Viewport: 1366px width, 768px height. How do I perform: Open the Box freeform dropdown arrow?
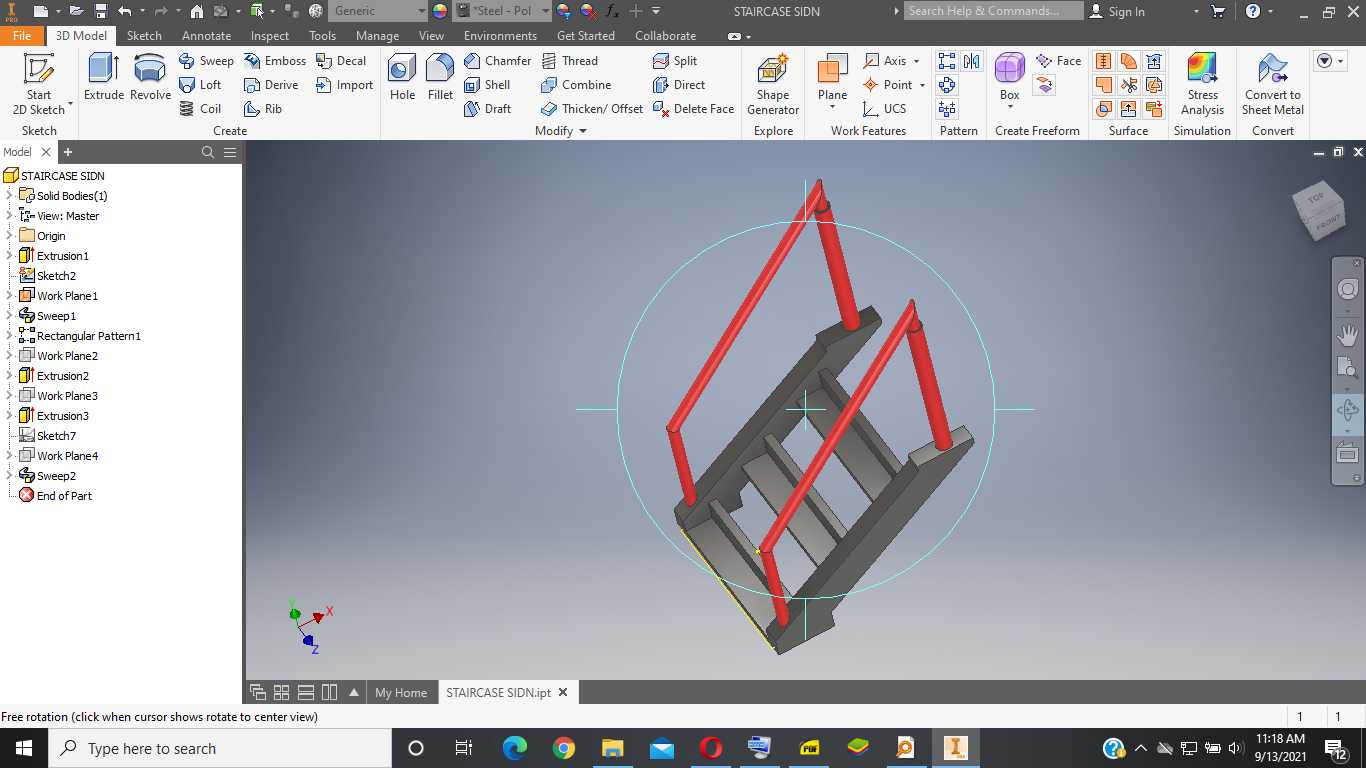(1009, 107)
